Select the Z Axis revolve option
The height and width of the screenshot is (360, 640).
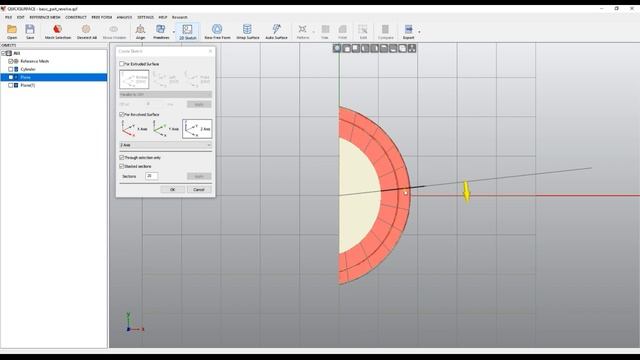pyautogui.click(x=197, y=129)
